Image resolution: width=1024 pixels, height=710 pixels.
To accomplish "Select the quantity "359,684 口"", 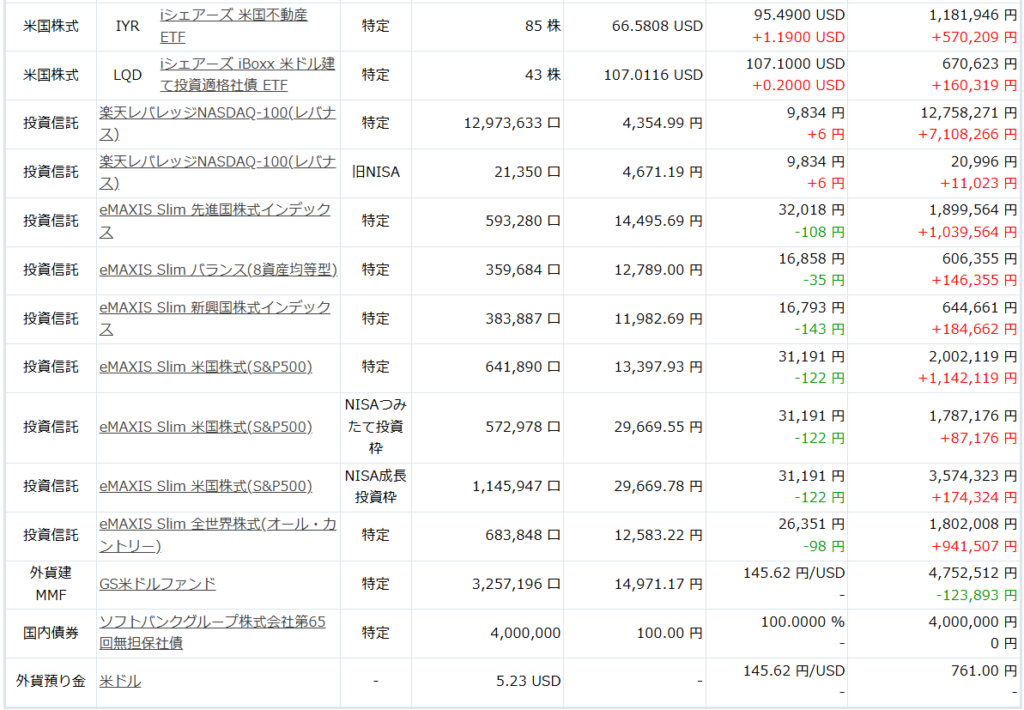I will coord(522,269).
